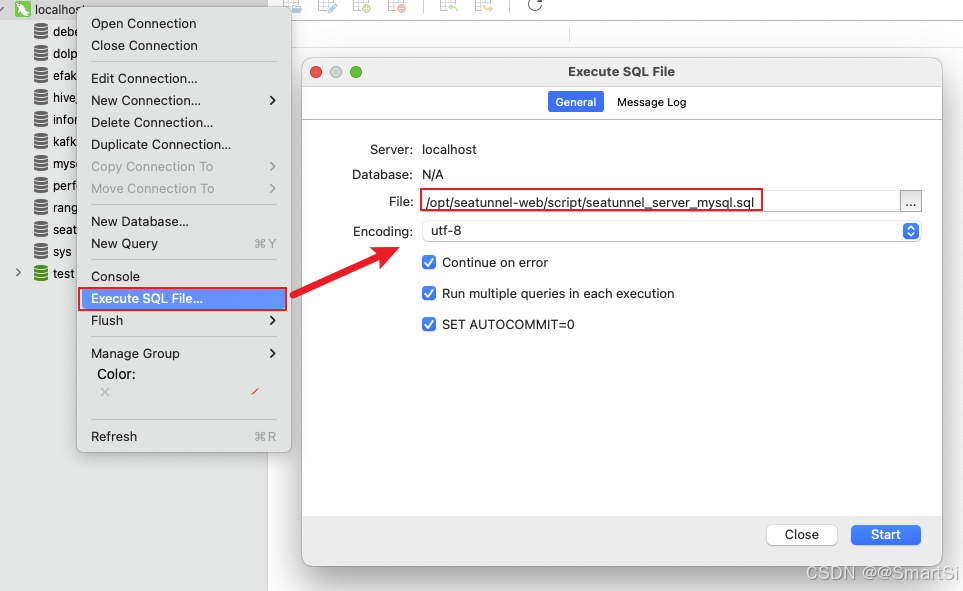The image size is (963, 591).
Task: Click the Open Table toolbar icon
Action: 292,6
